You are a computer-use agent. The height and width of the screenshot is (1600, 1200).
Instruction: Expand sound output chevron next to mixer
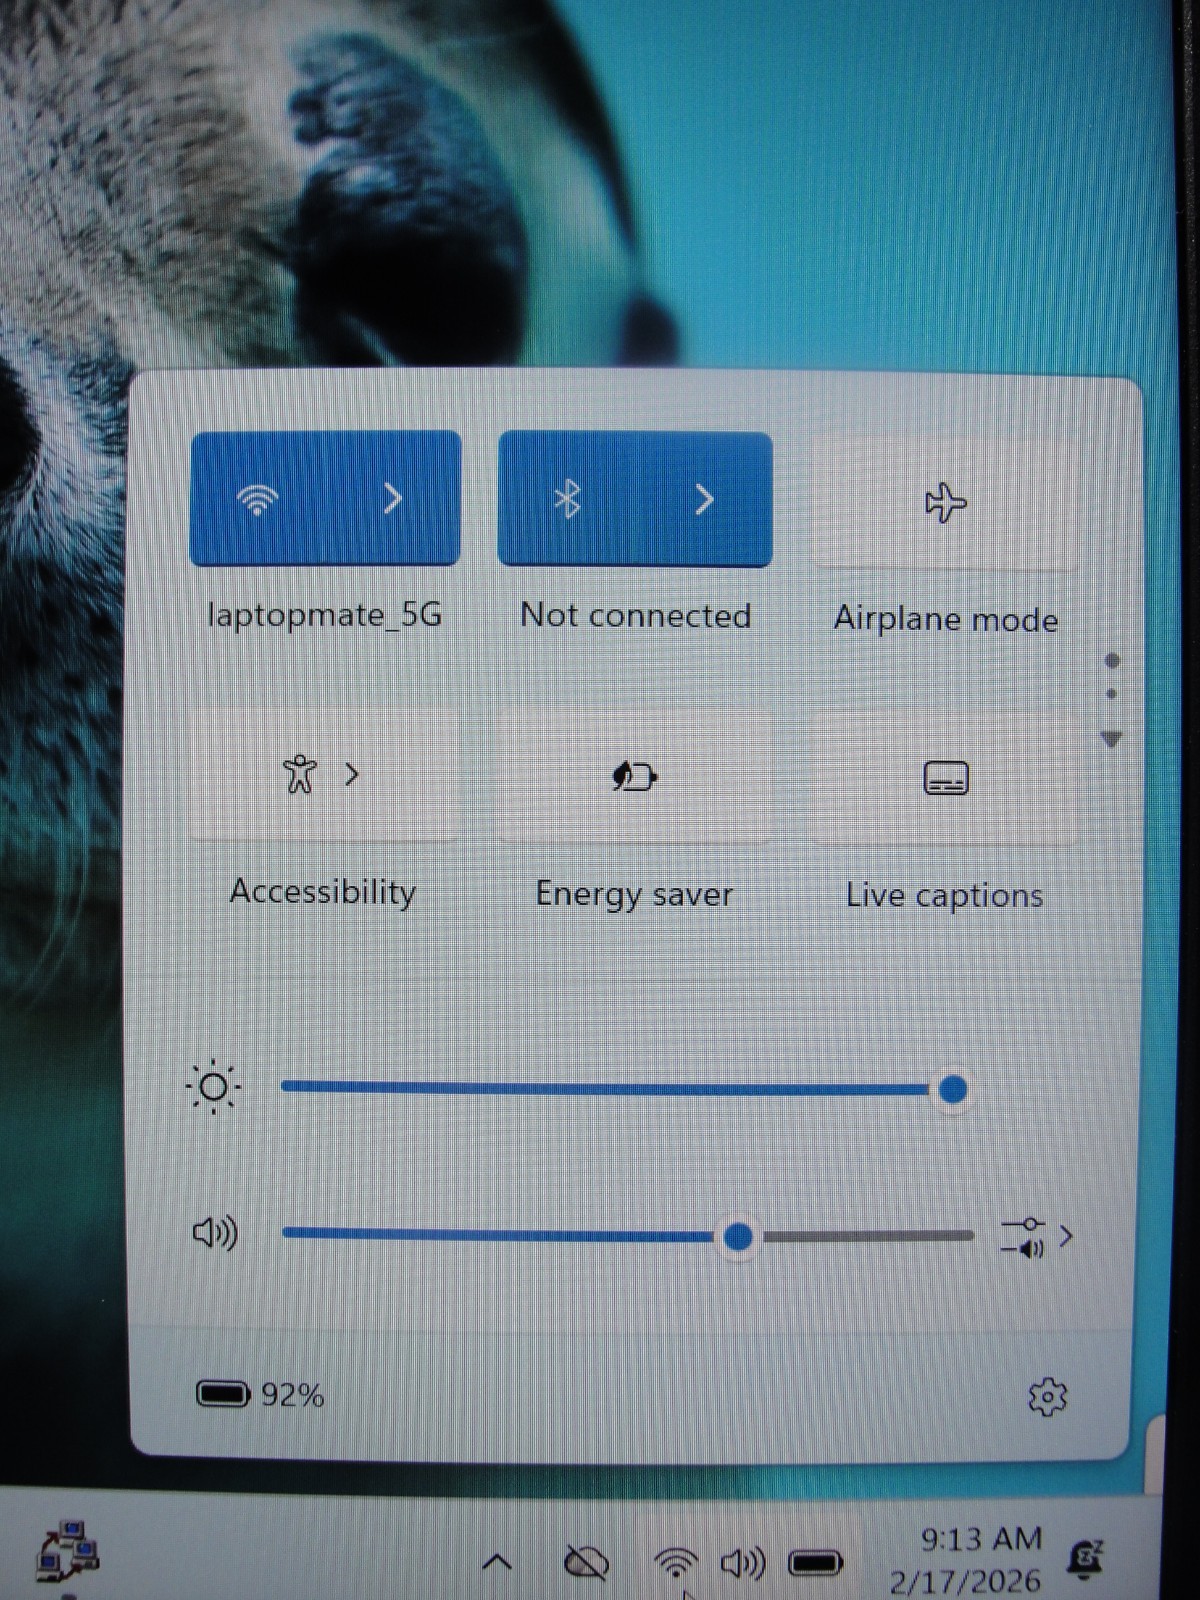pyautogui.click(x=1066, y=1237)
